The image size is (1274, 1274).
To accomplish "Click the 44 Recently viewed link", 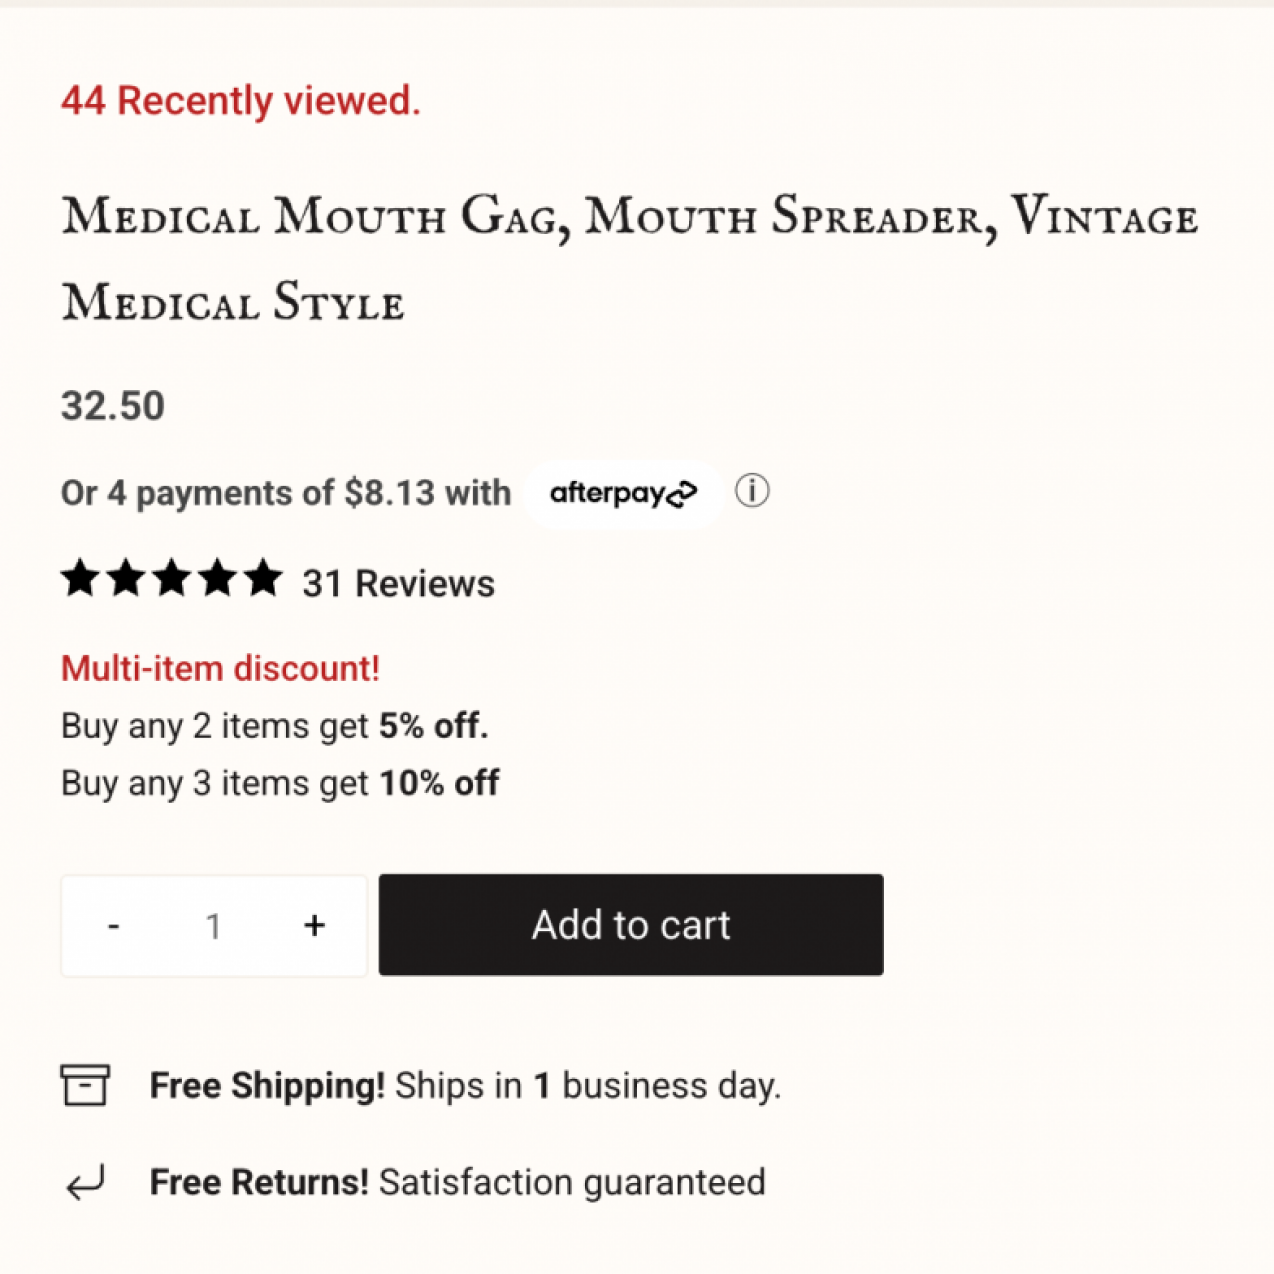I will [240, 100].
